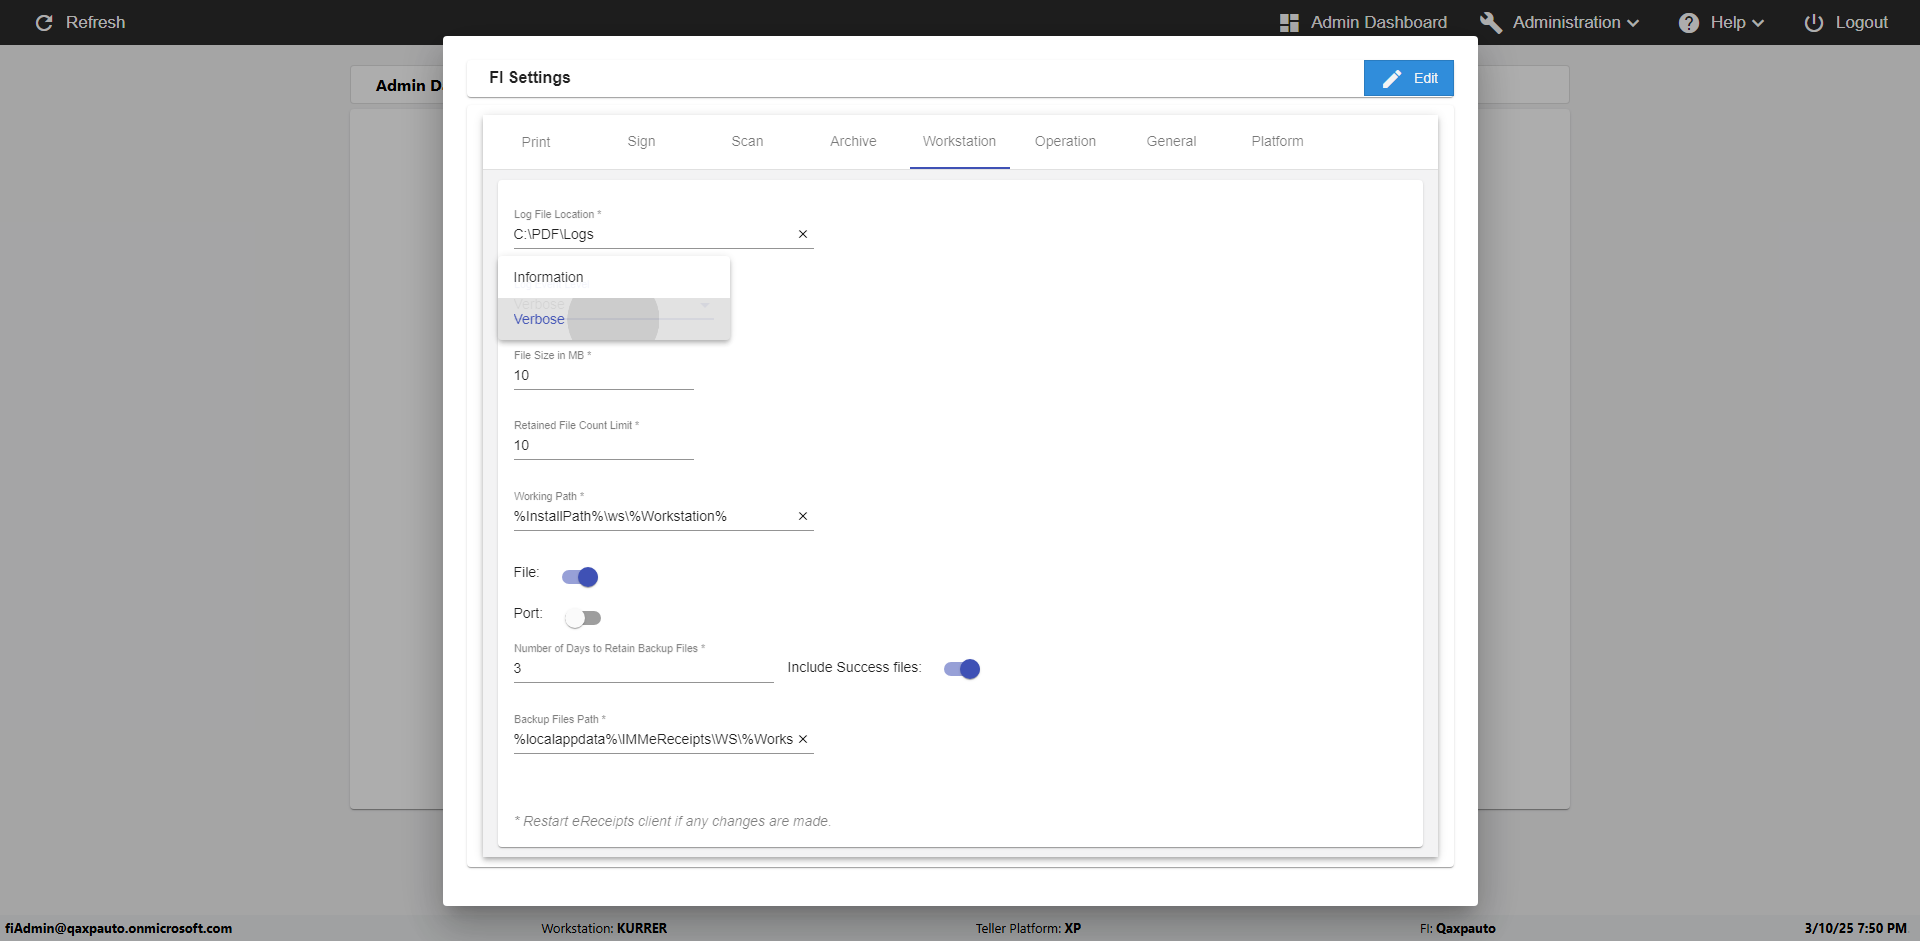Clear the Log File Location field
This screenshot has width=1920, height=941.
tap(802, 234)
